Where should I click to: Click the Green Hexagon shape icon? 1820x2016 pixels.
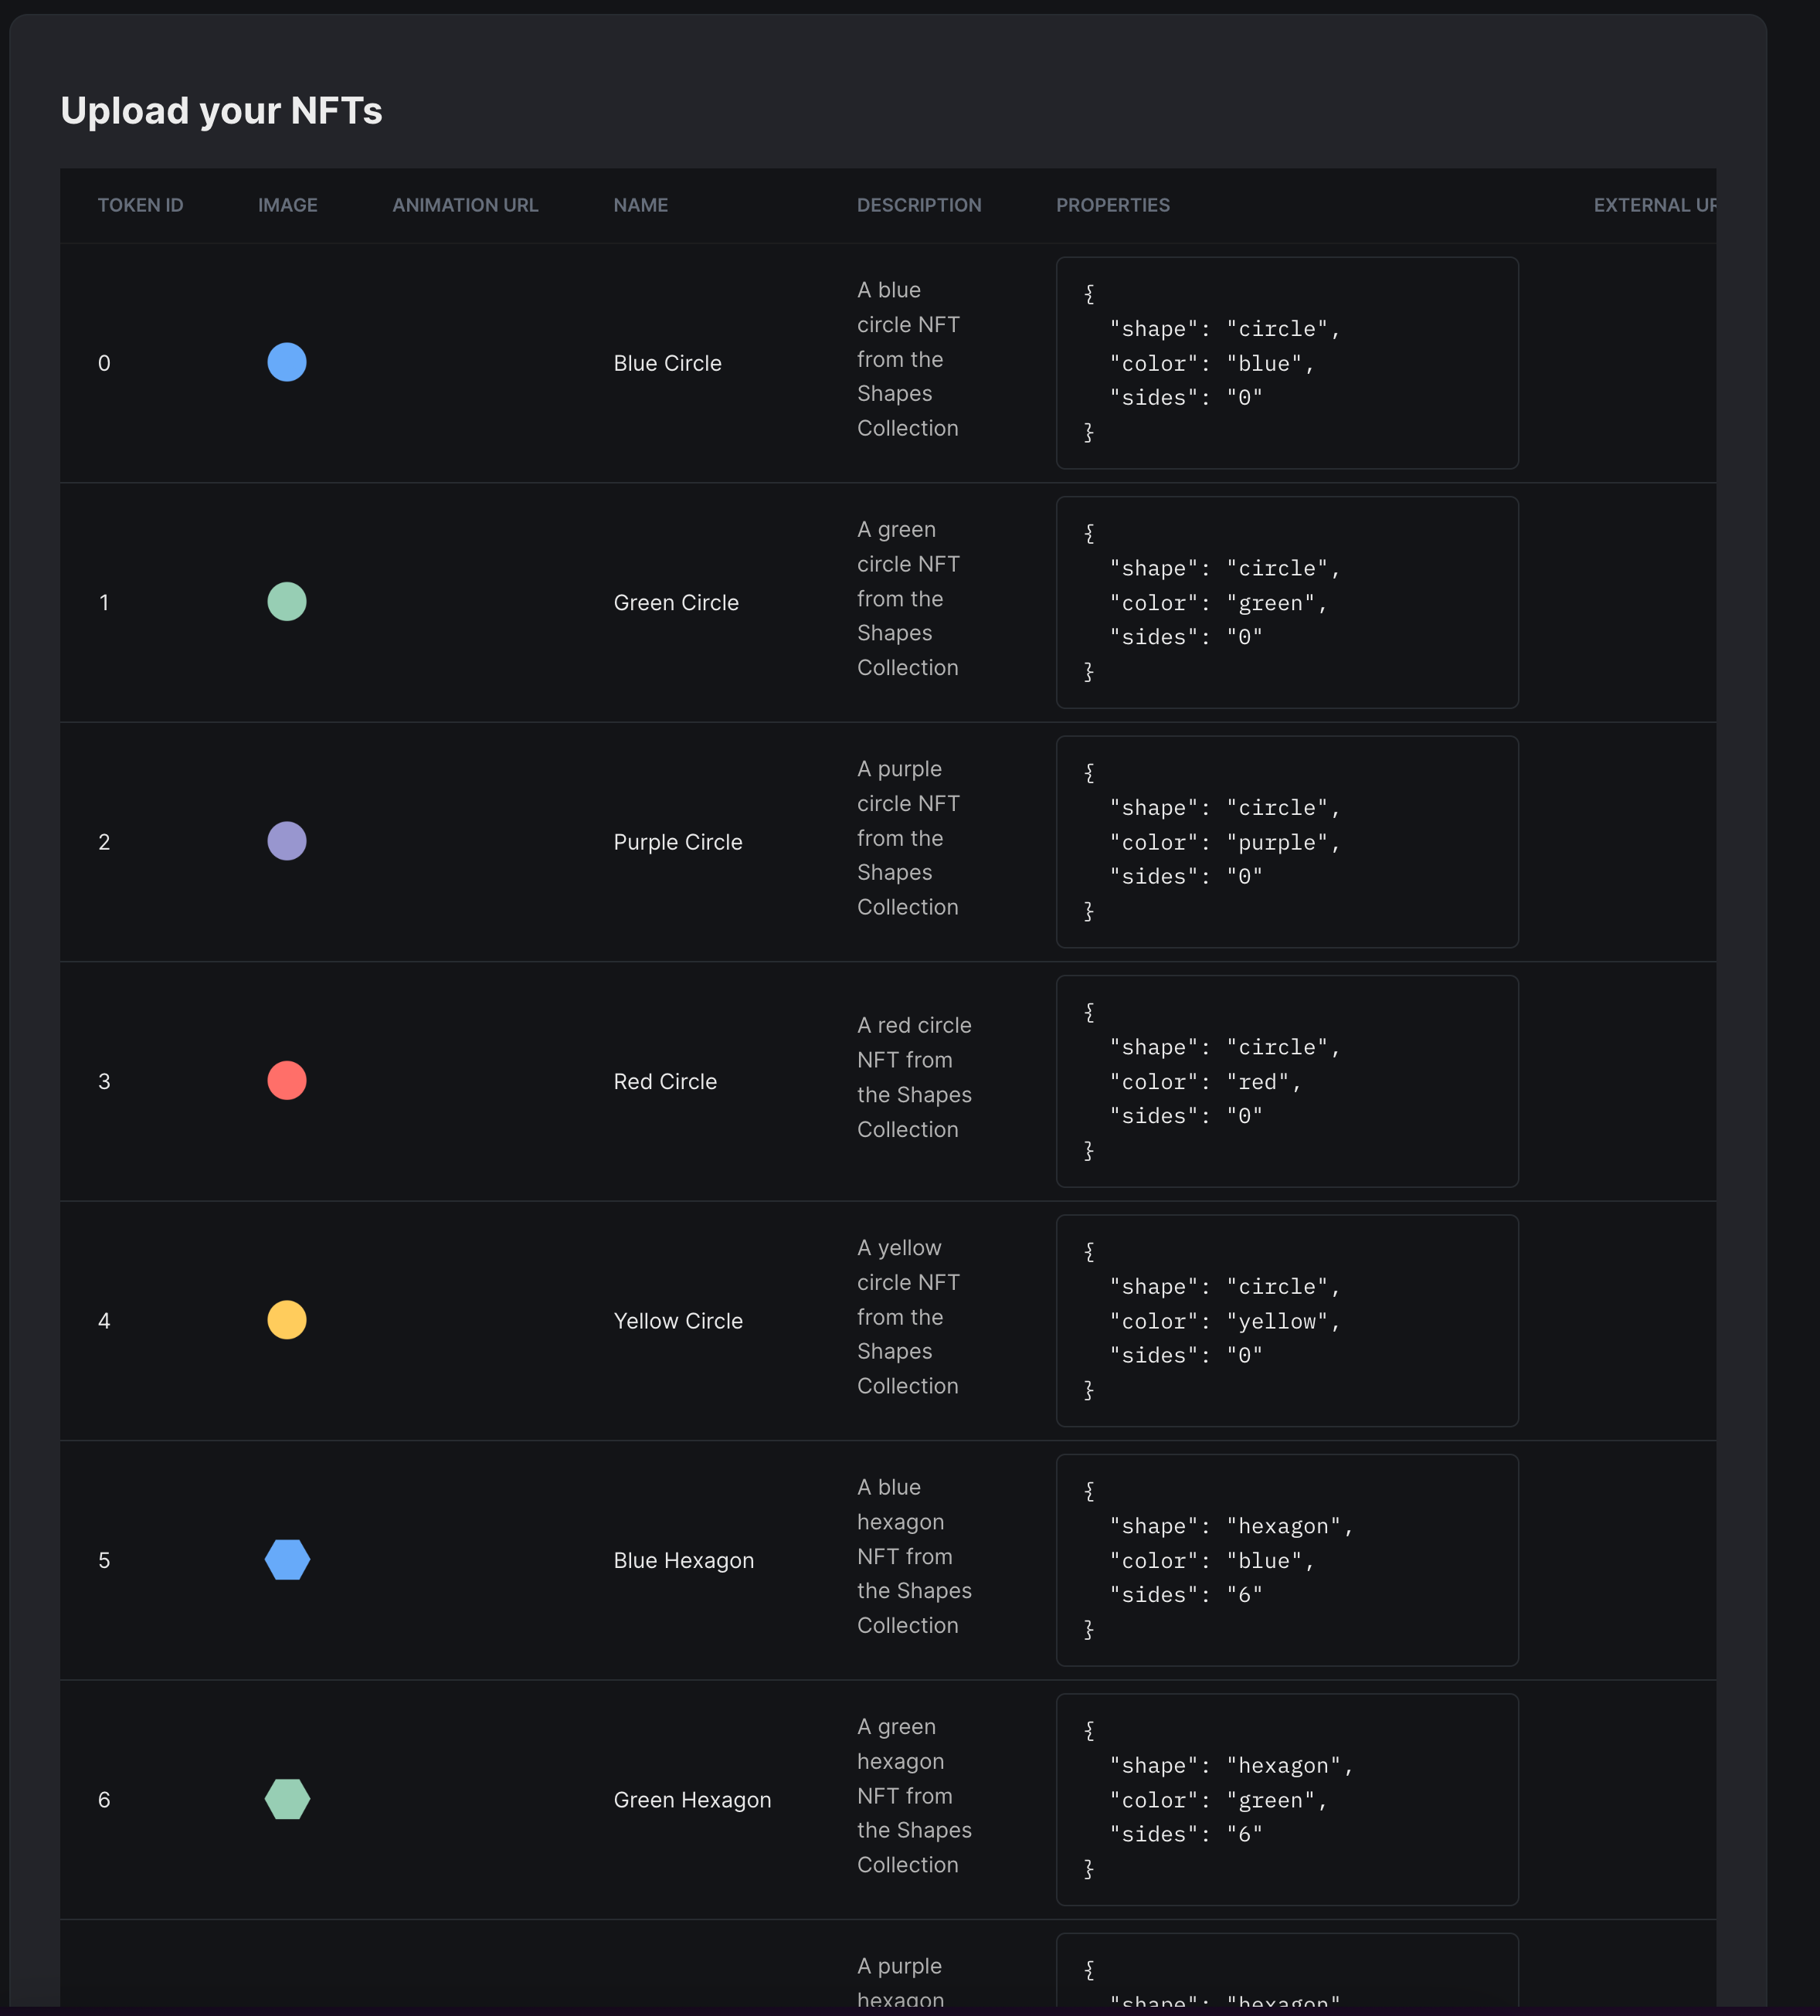point(287,1799)
